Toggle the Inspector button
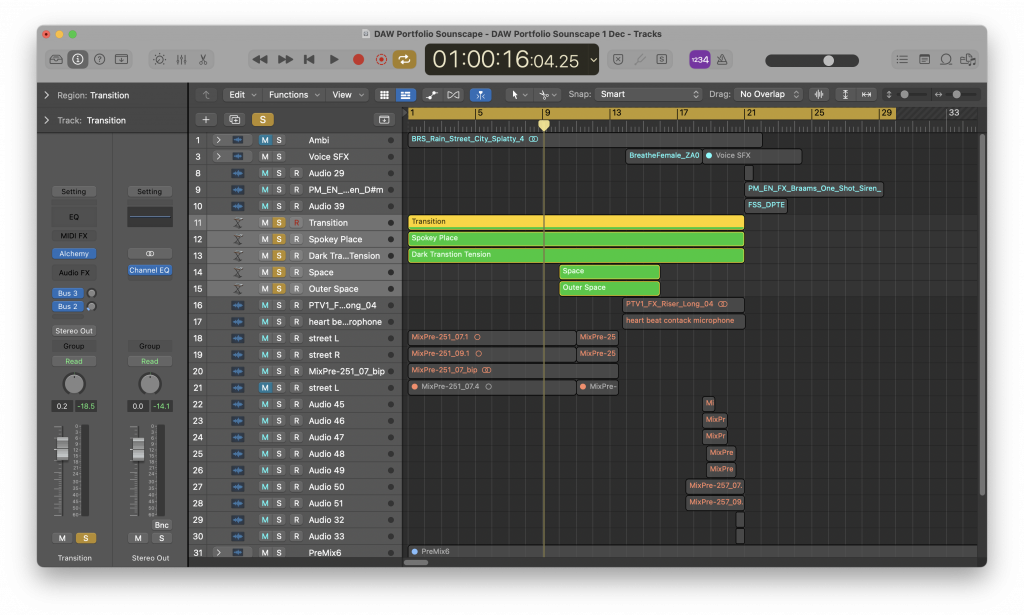The height and width of the screenshot is (616, 1024). (78, 59)
